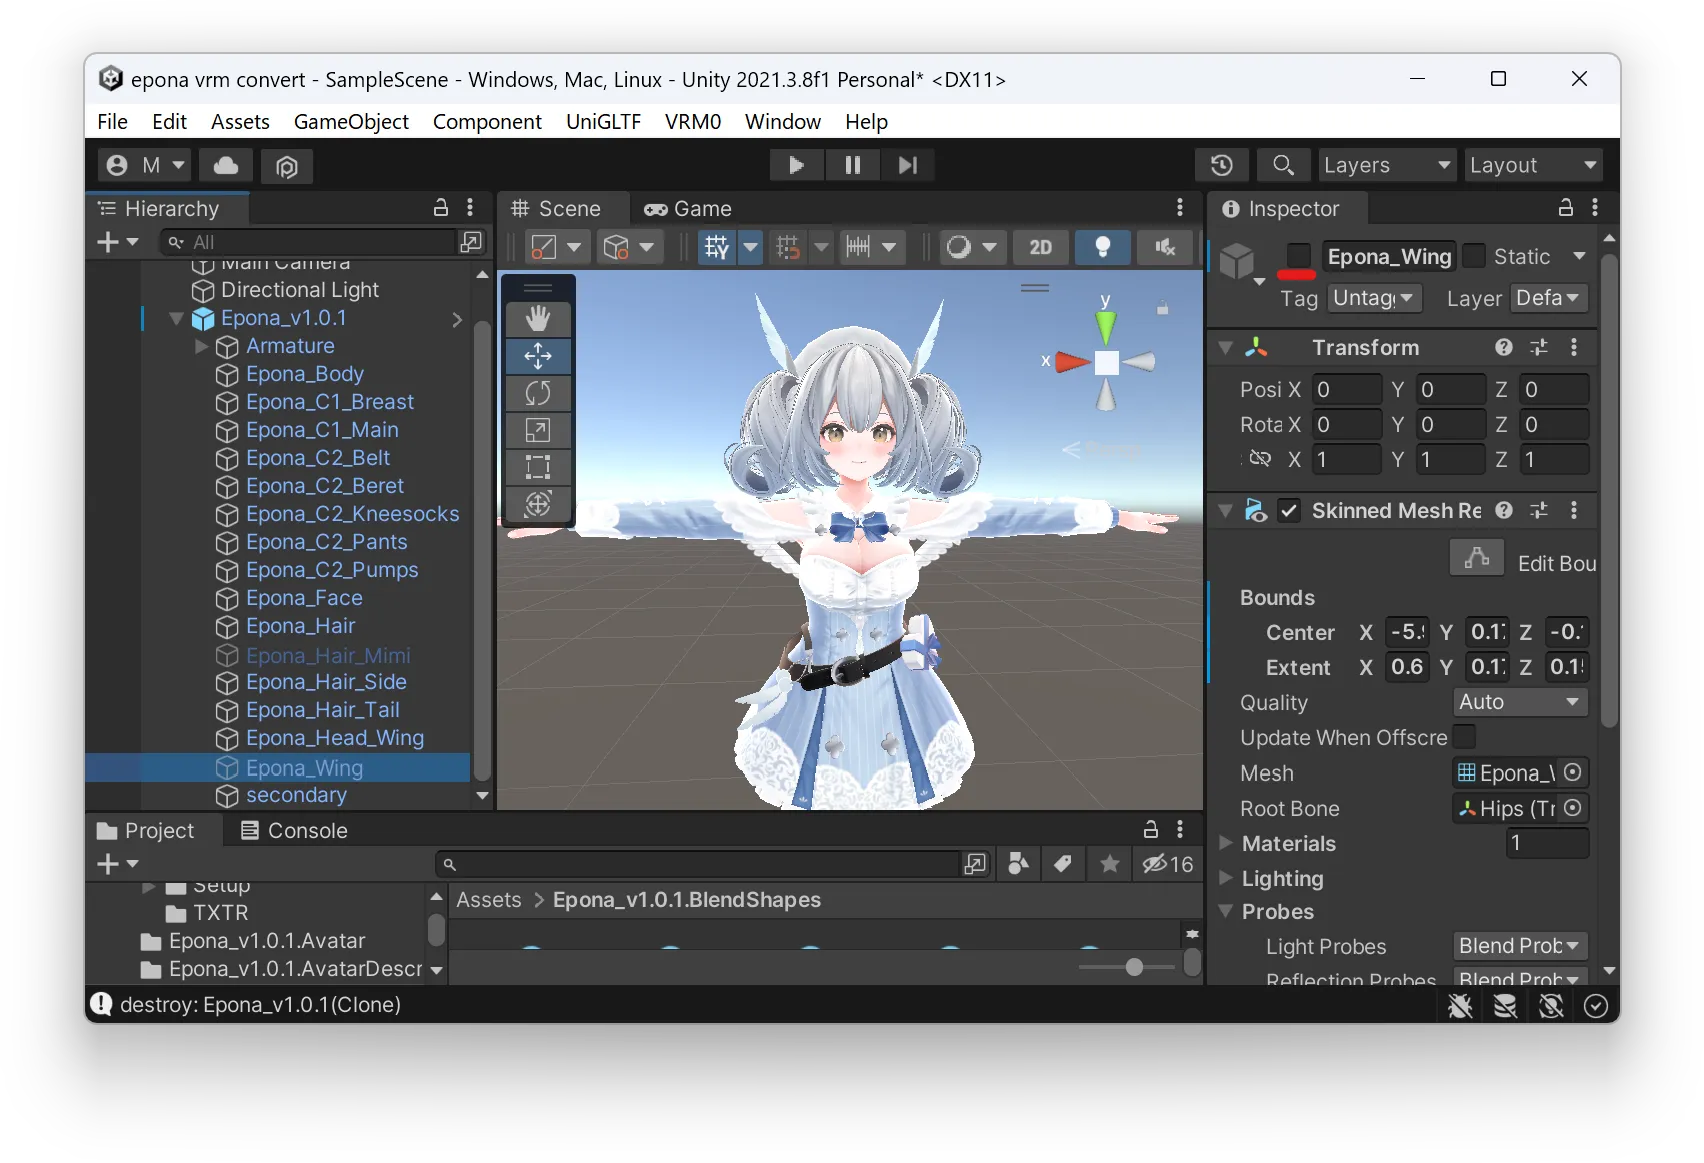The image size is (1704, 1163).
Task: Open Transform component preset selector
Action: coord(1539,347)
